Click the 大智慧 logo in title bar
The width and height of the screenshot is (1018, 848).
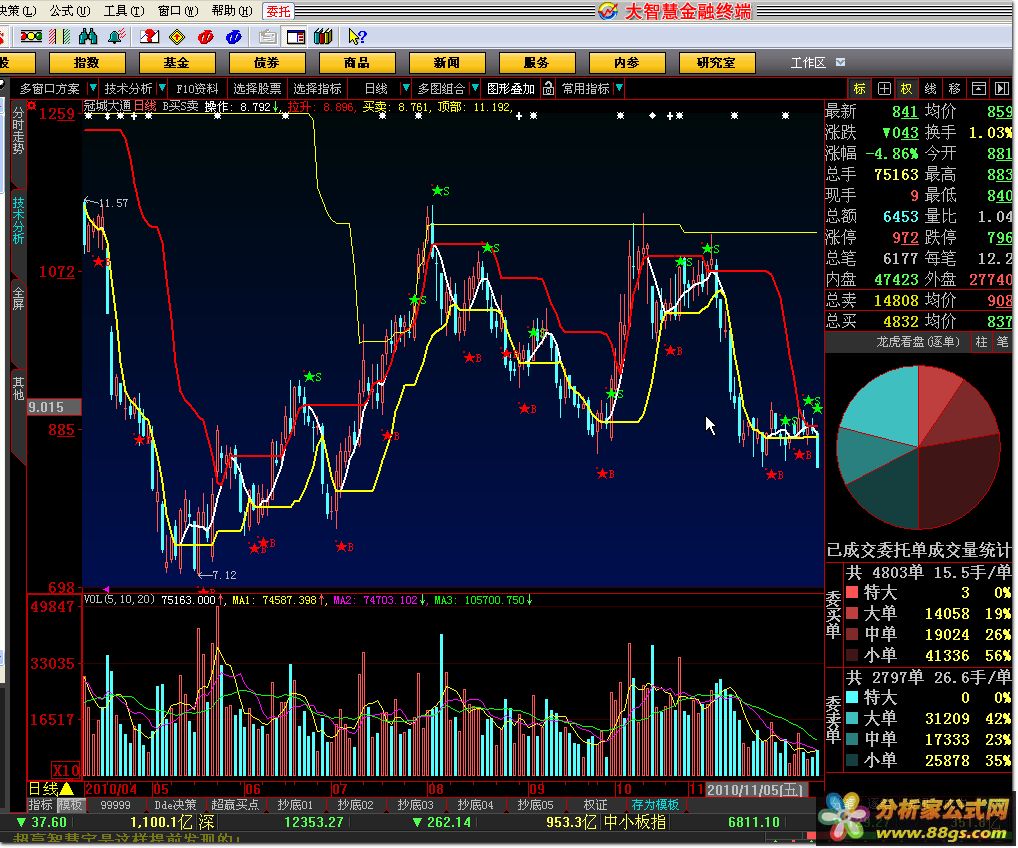click(608, 10)
